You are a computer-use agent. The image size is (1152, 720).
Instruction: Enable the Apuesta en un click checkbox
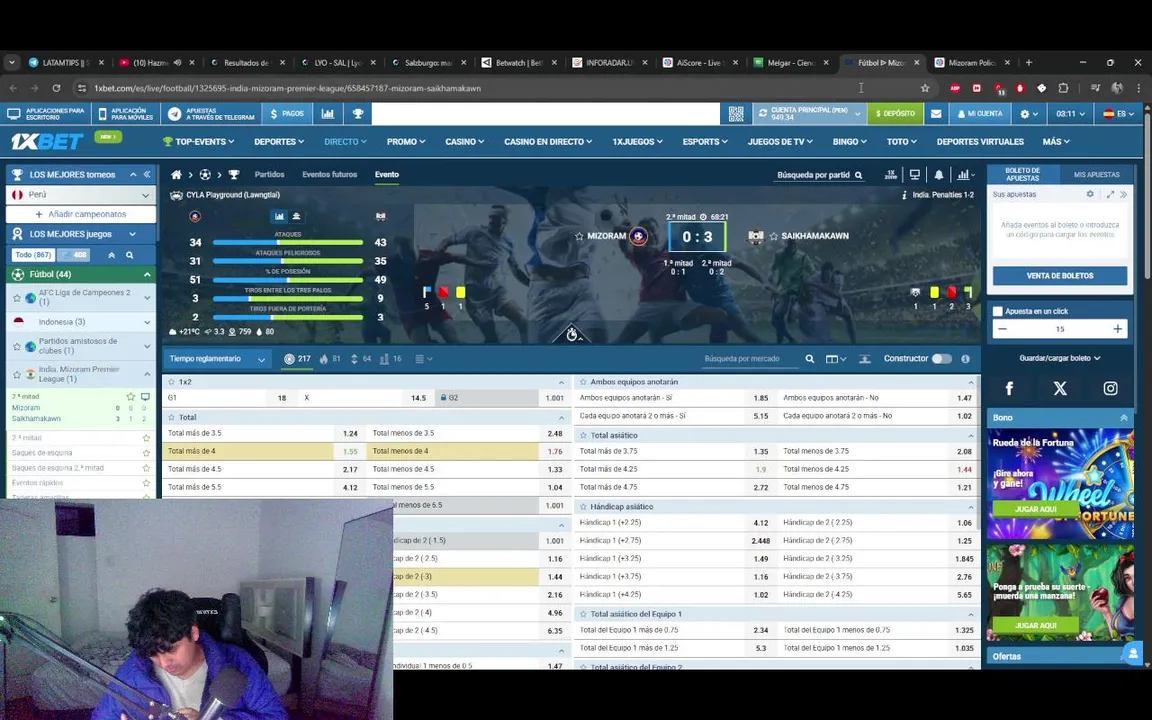tap(998, 312)
